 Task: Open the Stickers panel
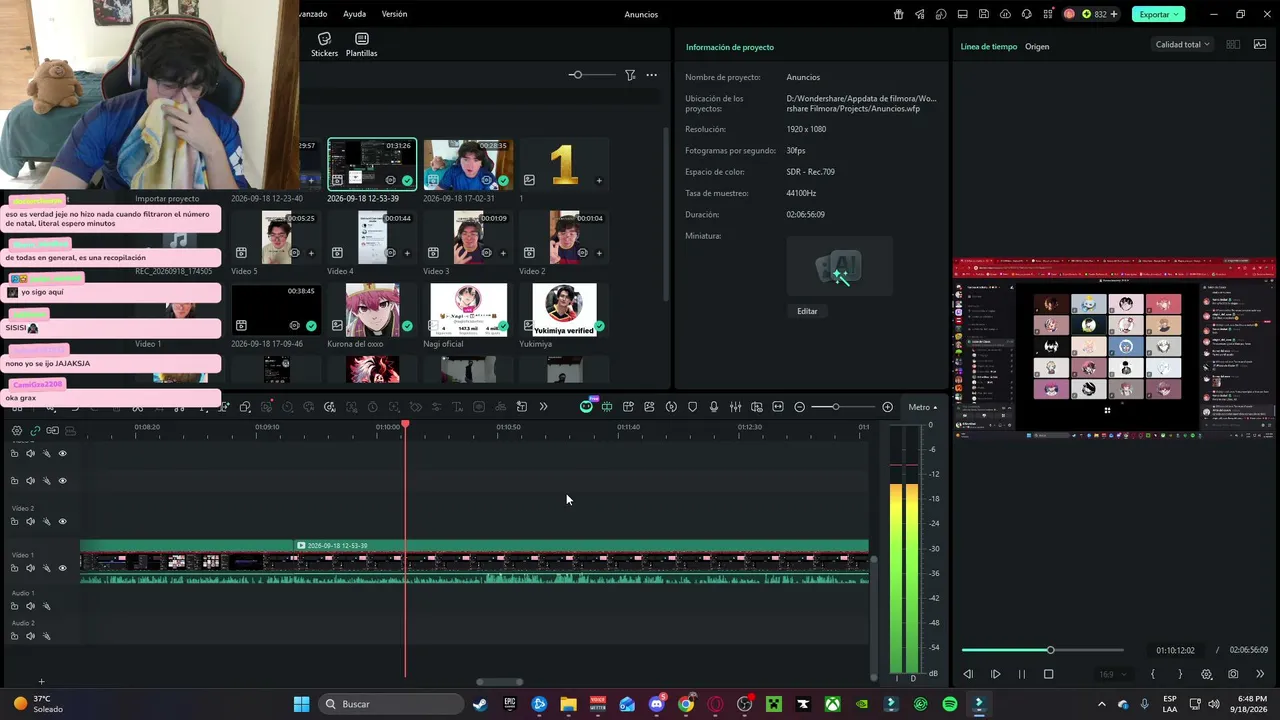tap(324, 45)
